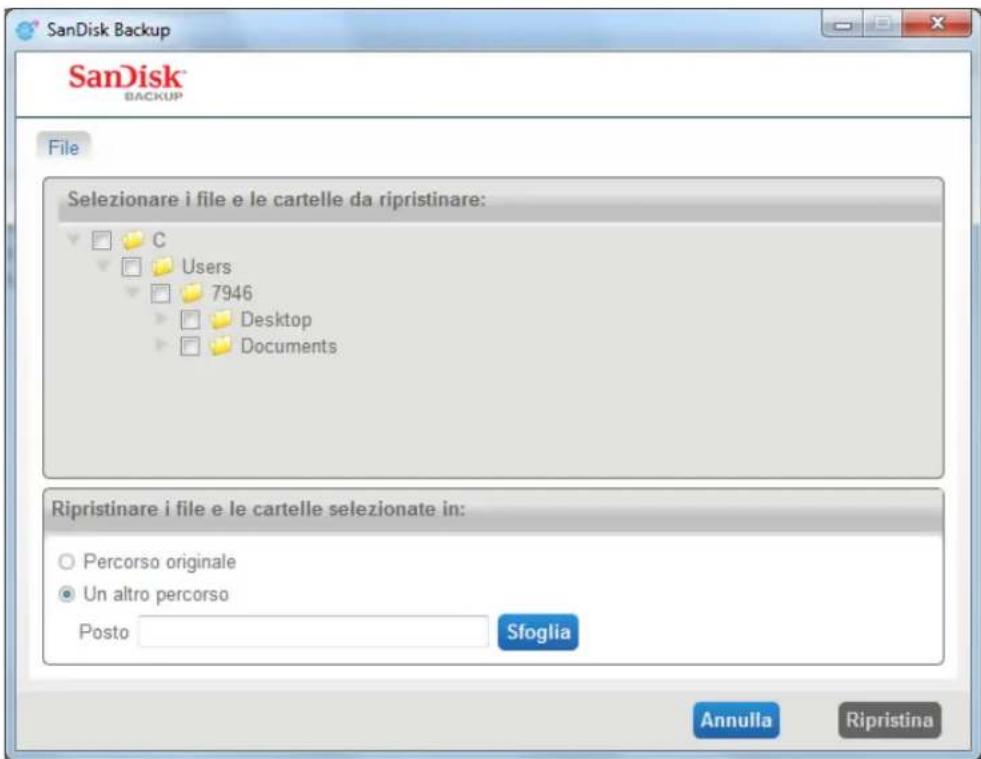
Task: Tick the checkbox for drive C
Action: (101, 240)
